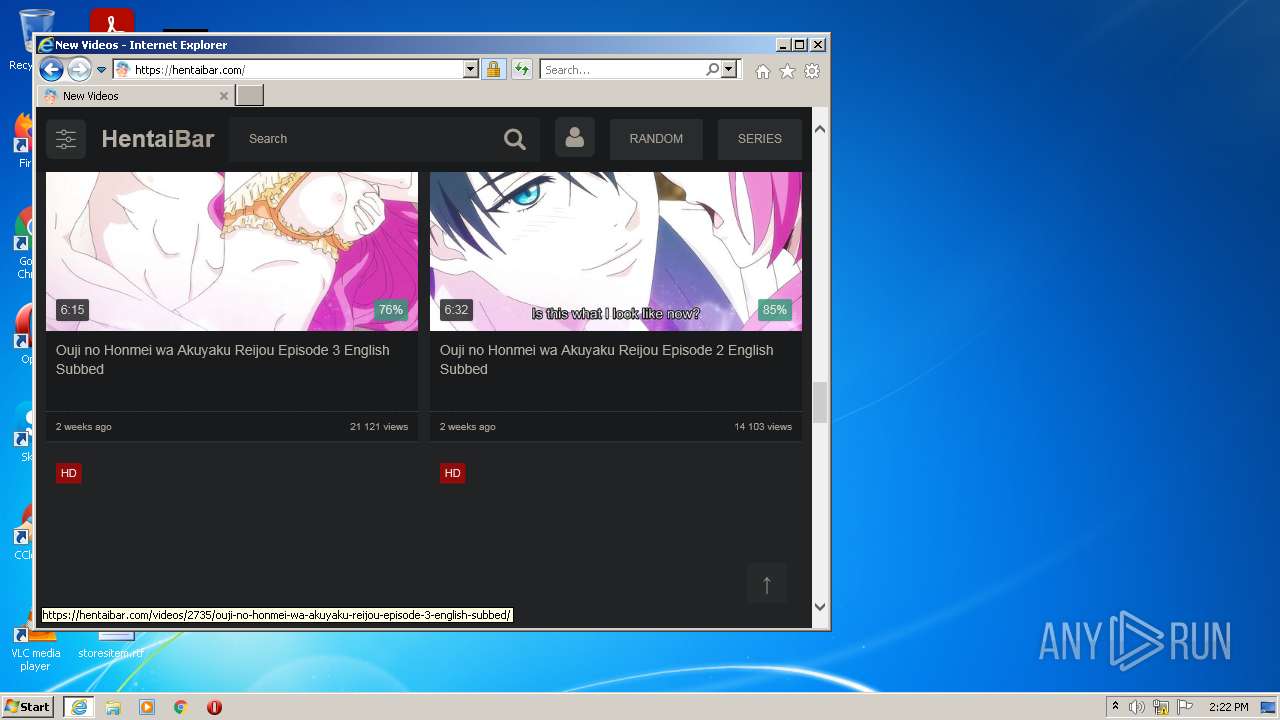Click the vertical scrollbar thumb

pyautogui.click(x=820, y=403)
